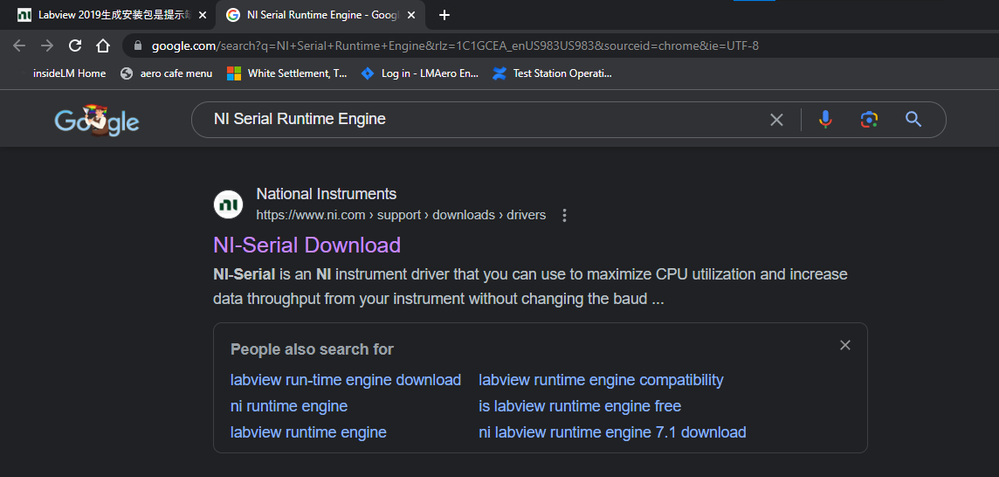Go back to the previous page
This screenshot has width=999, height=477.
[19, 46]
